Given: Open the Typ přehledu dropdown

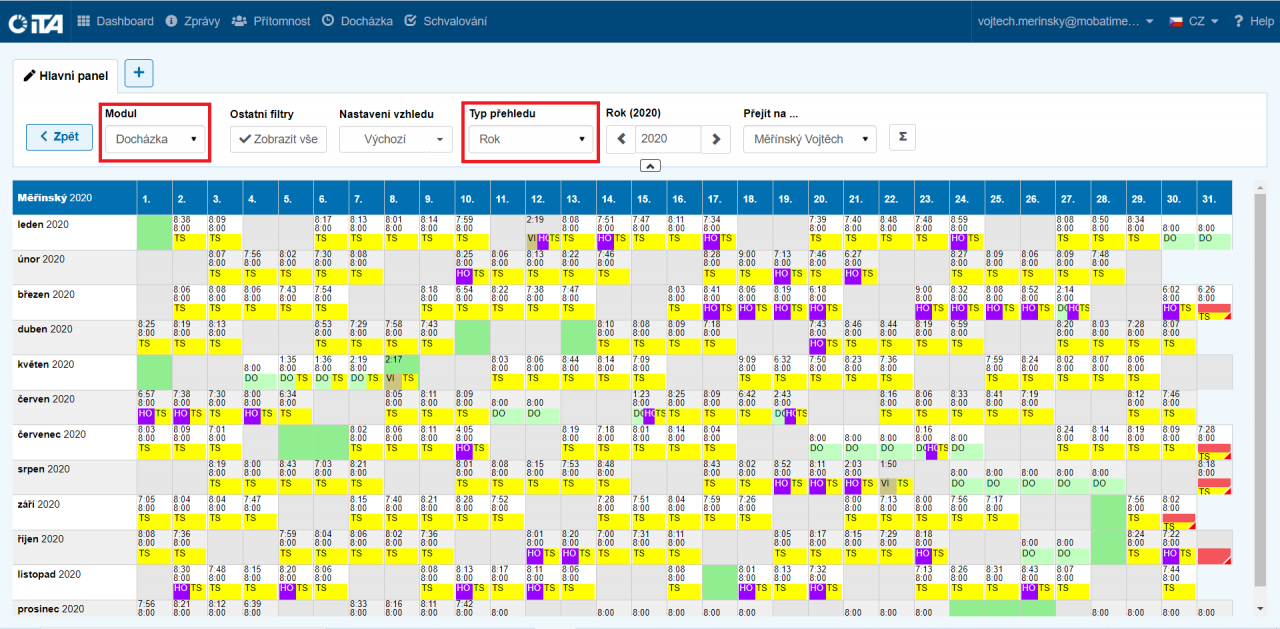Looking at the screenshot, I should click(531, 139).
